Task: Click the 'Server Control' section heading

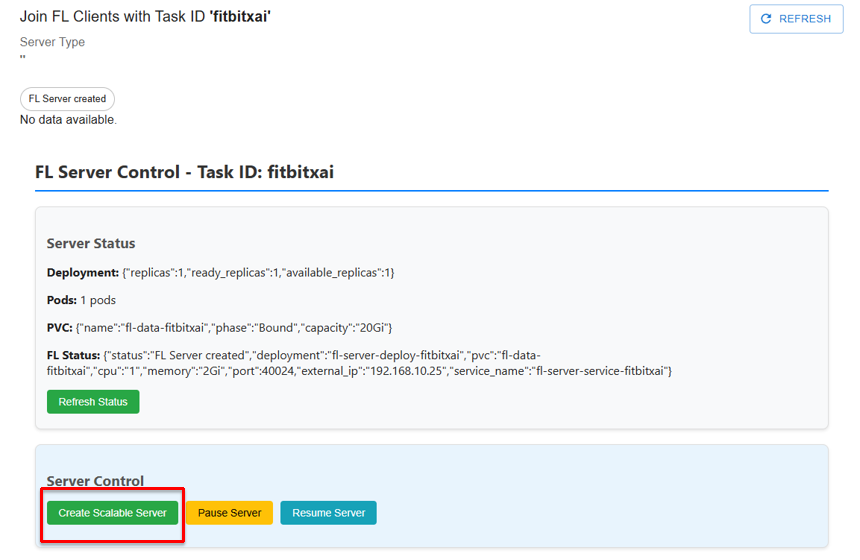Action: [95, 481]
